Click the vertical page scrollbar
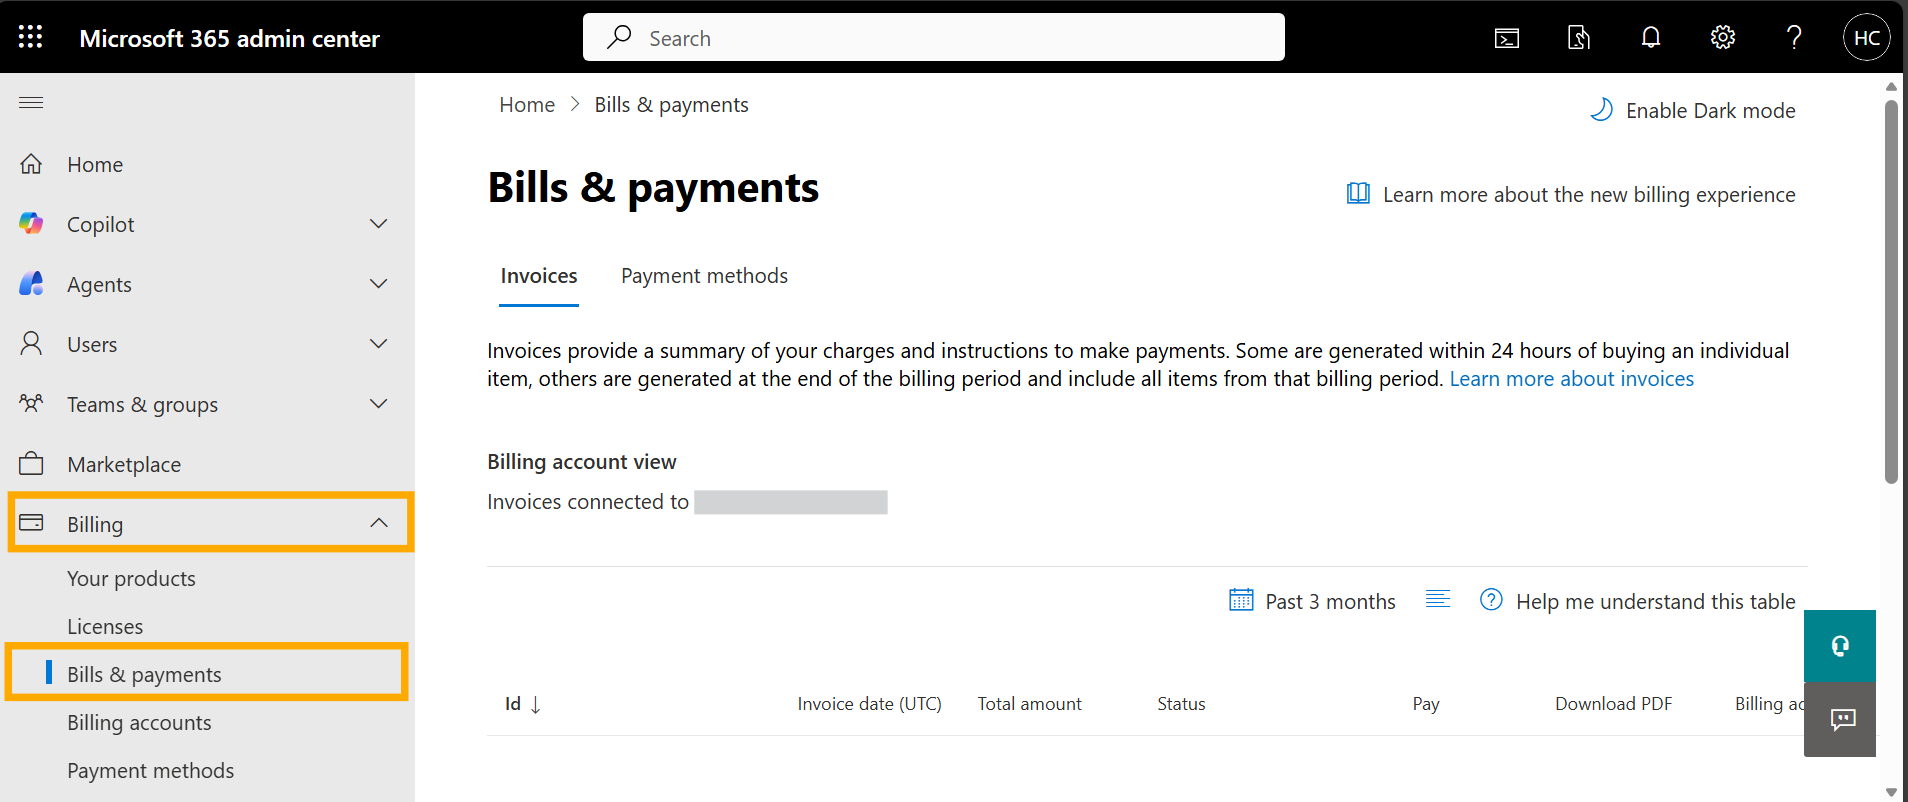 (1891, 292)
